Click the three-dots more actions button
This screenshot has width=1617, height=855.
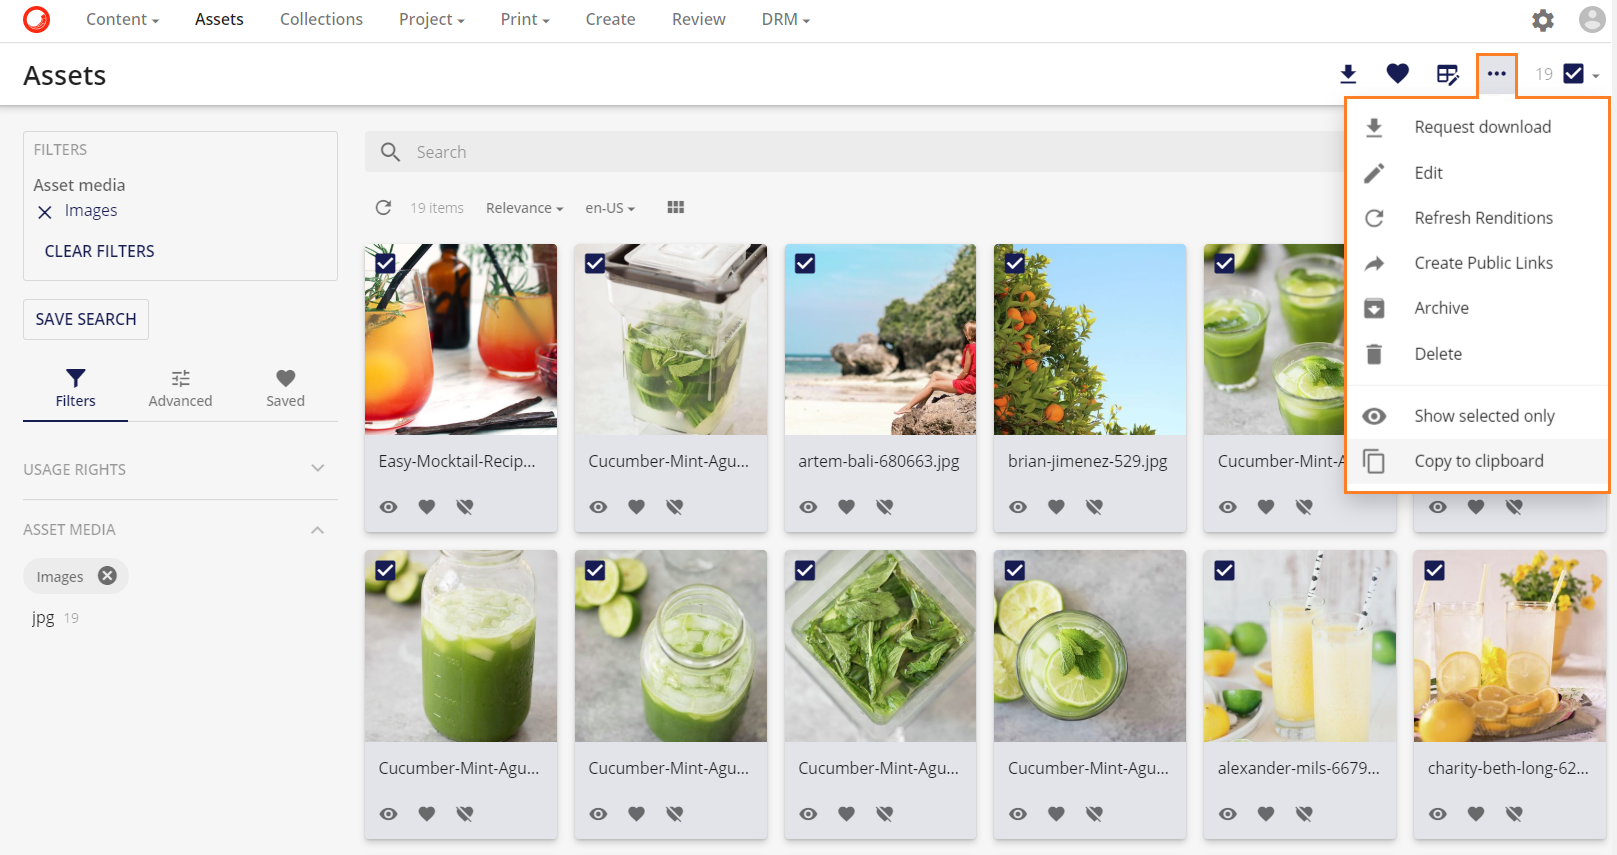tap(1497, 74)
